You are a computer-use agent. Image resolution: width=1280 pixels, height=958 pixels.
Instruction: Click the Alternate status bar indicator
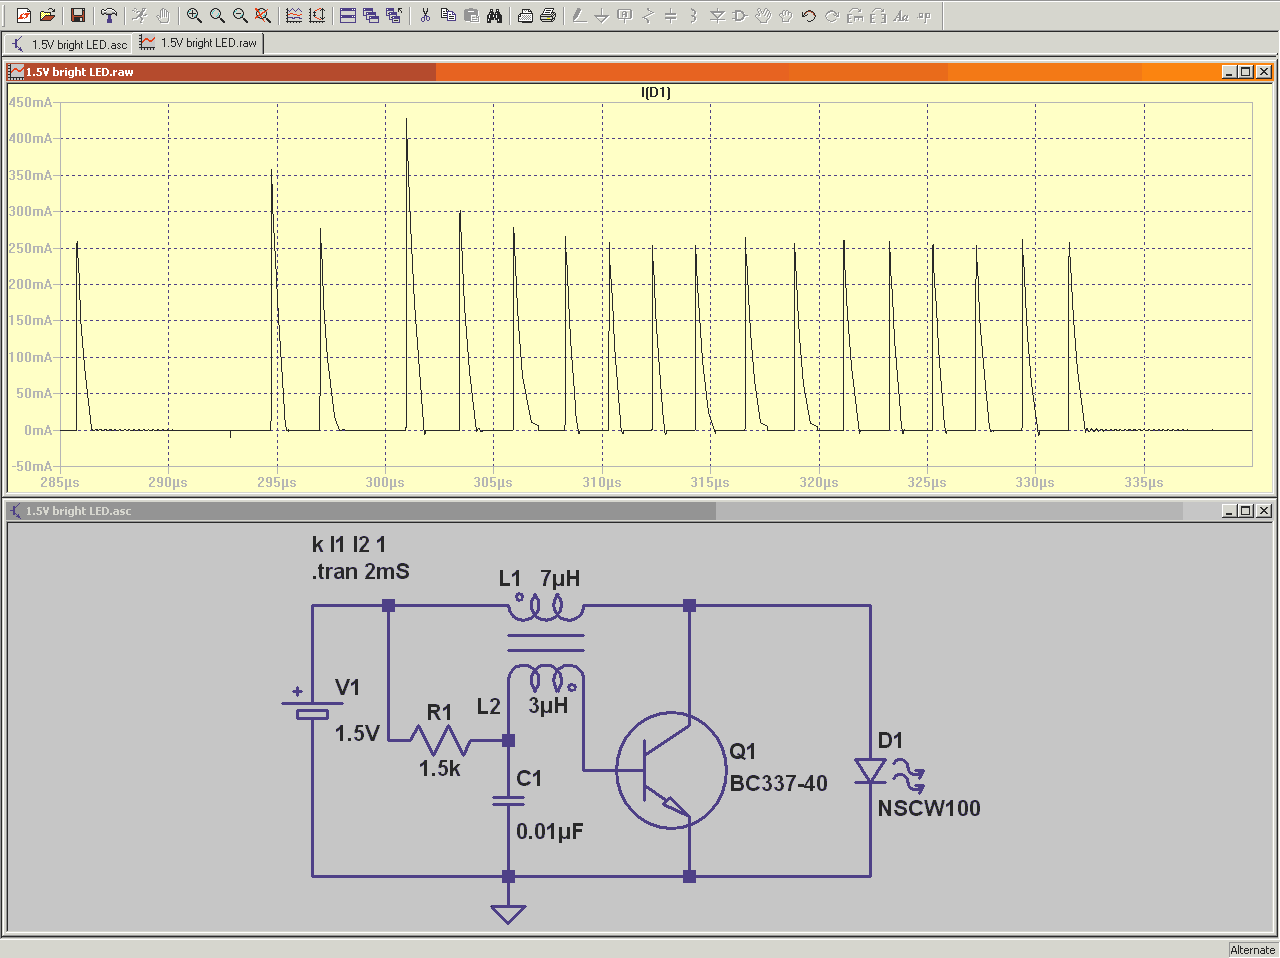coord(1252,950)
